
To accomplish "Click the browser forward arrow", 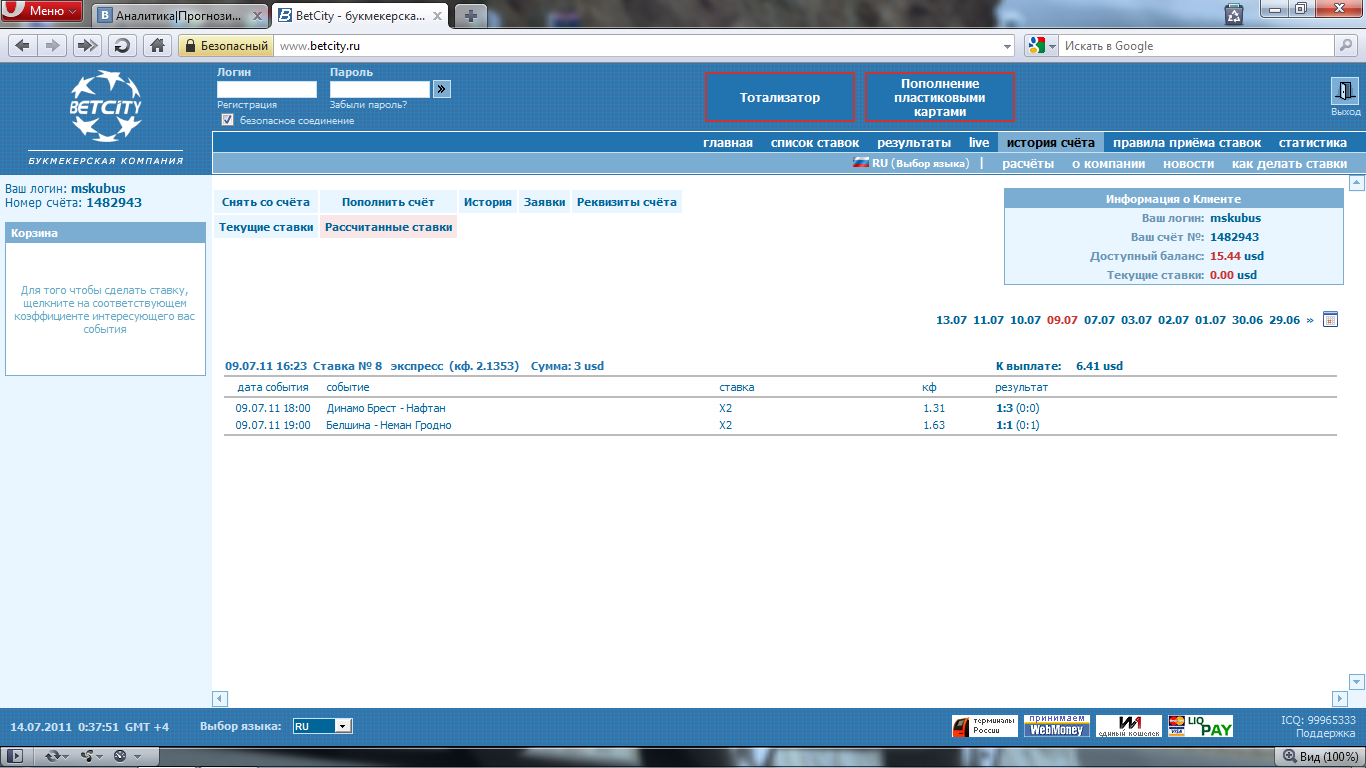I will [x=53, y=46].
